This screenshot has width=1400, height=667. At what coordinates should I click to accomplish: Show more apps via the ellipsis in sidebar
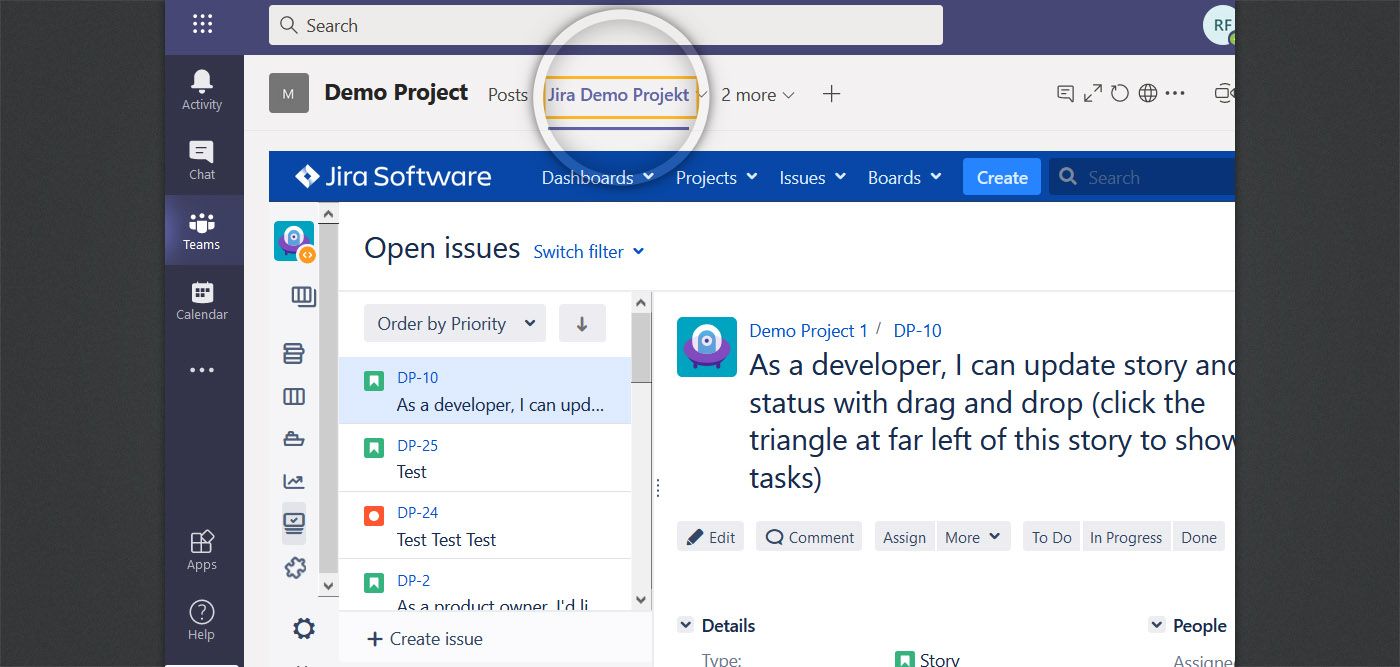202,370
